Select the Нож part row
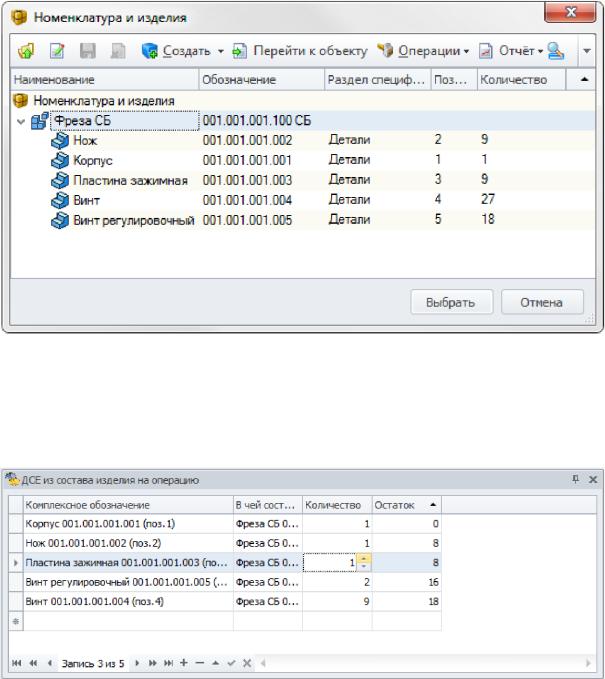The image size is (605, 679). (x=302, y=140)
